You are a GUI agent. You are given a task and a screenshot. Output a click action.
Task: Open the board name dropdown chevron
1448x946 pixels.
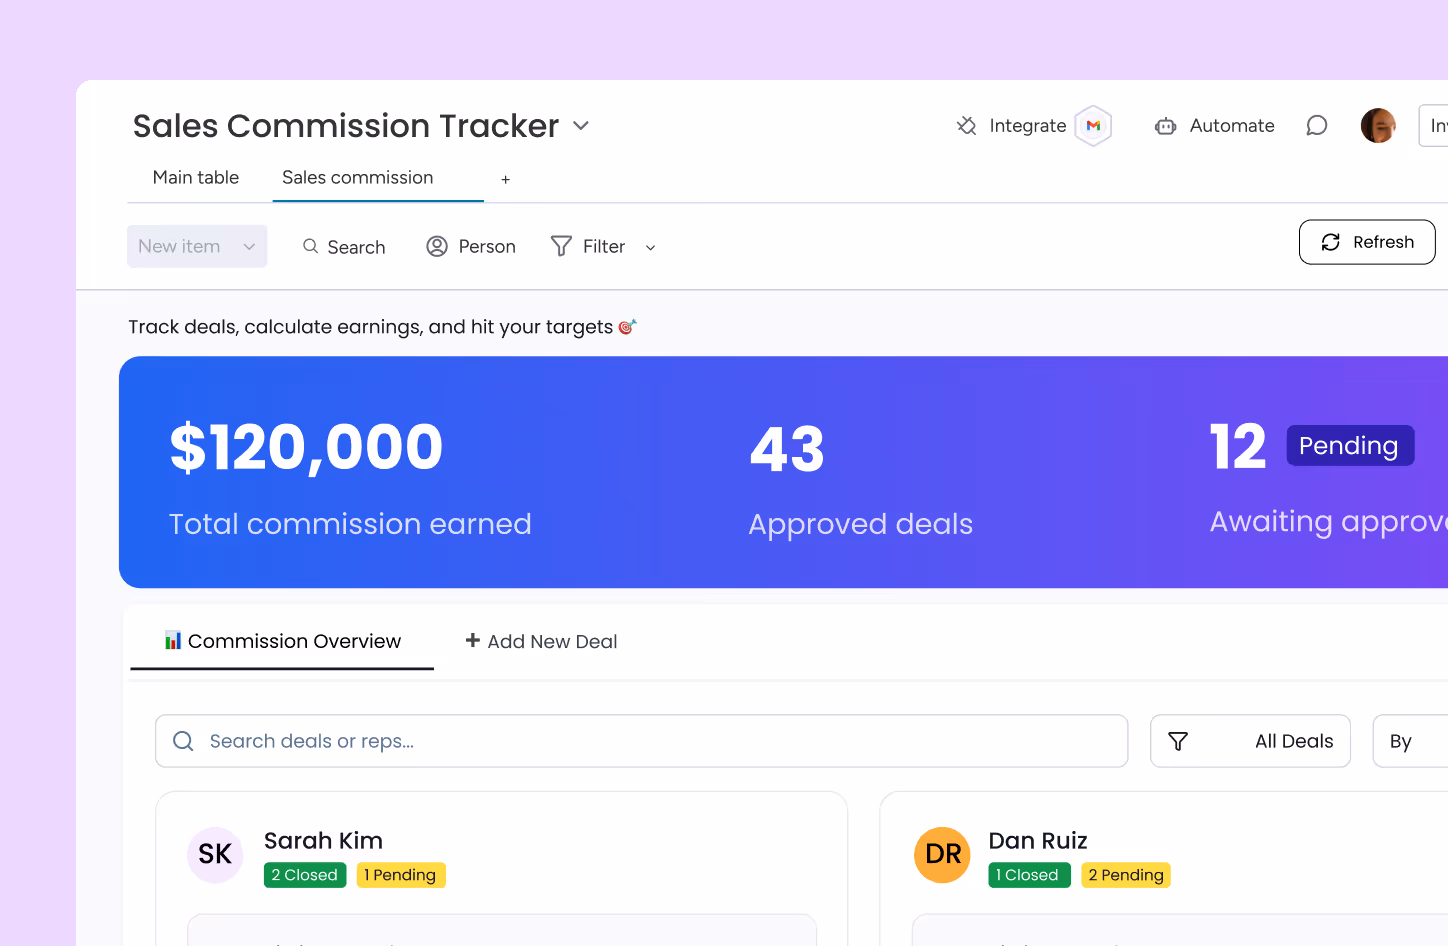click(580, 126)
